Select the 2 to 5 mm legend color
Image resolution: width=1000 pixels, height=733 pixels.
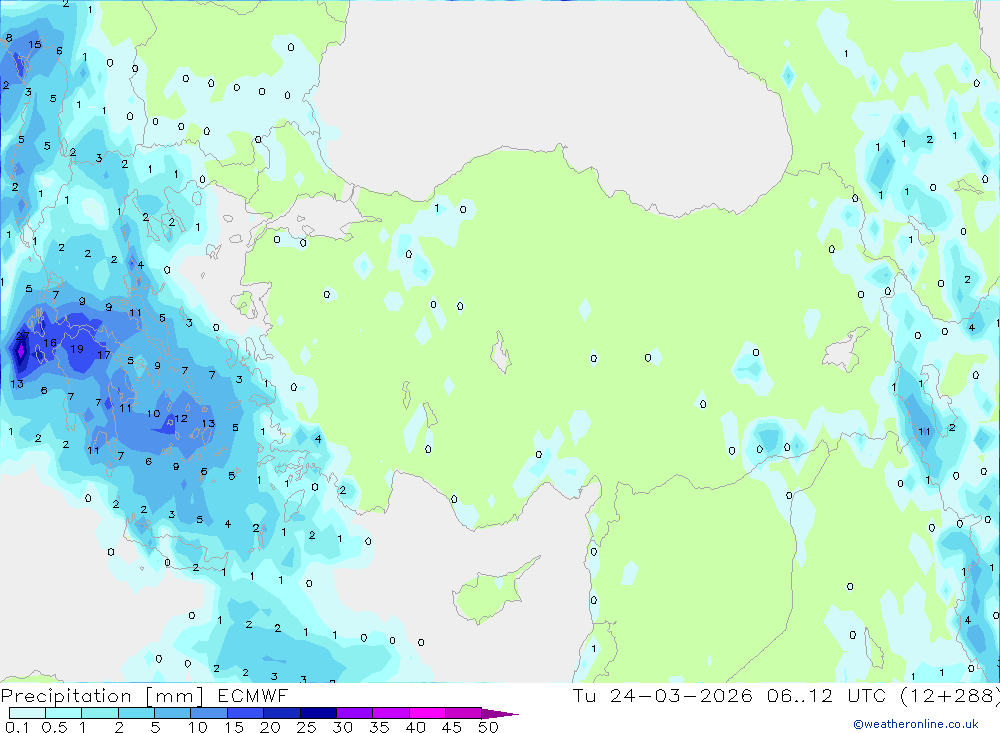tap(136, 713)
